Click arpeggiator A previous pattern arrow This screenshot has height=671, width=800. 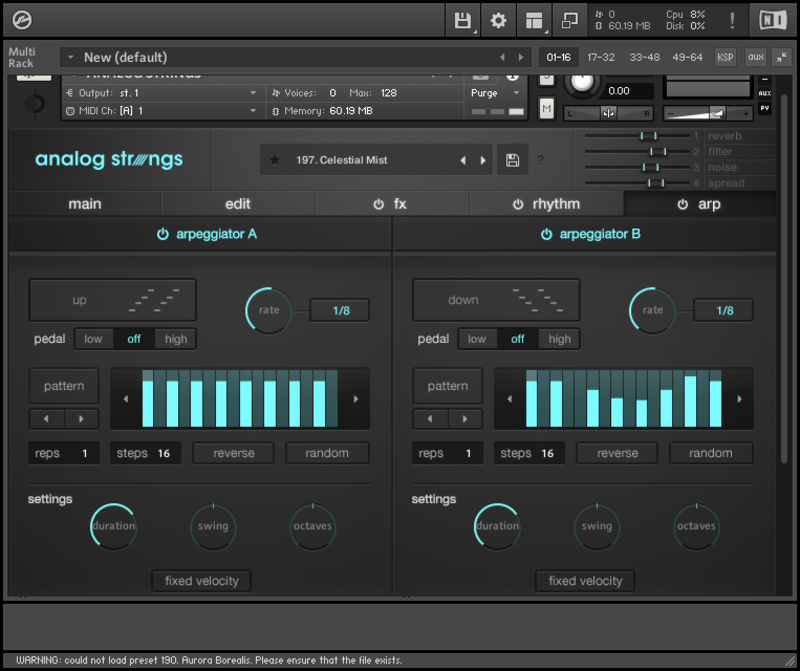pos(46,419)
